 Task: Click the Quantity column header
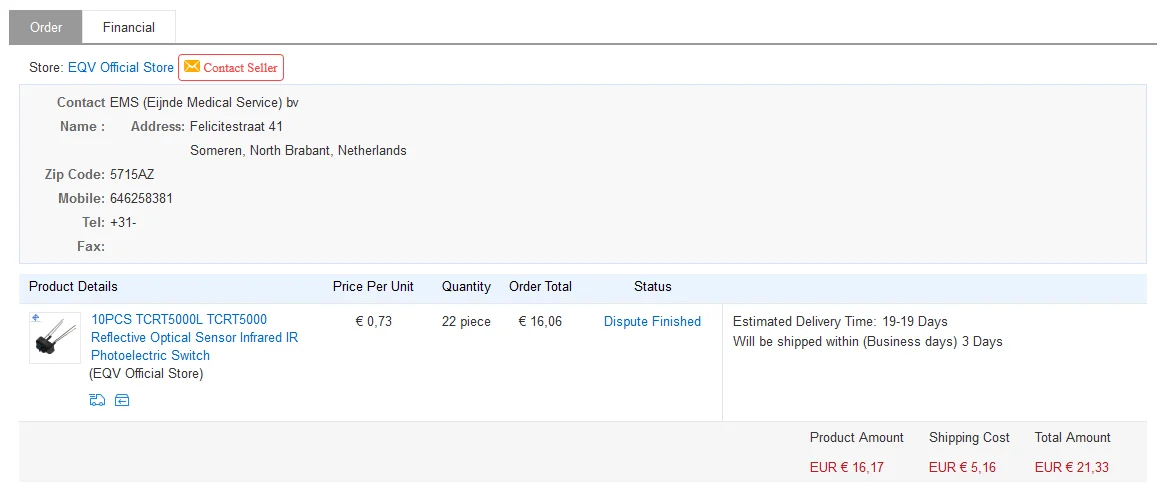[466, 286]
